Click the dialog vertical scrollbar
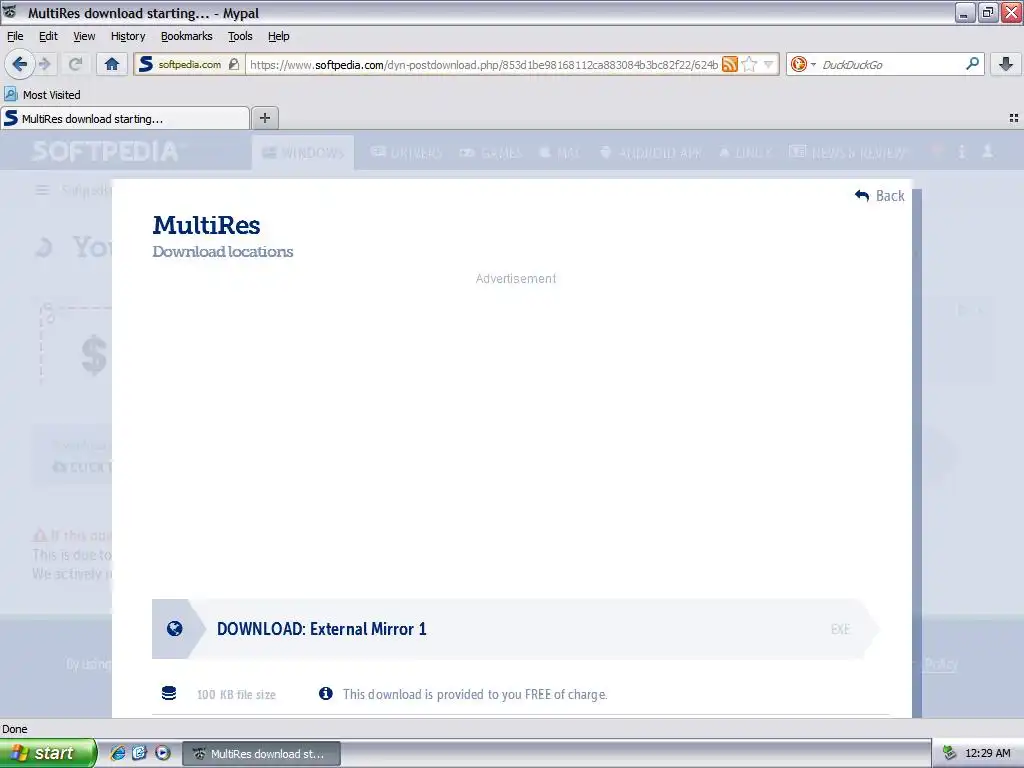 pos(917,453)
